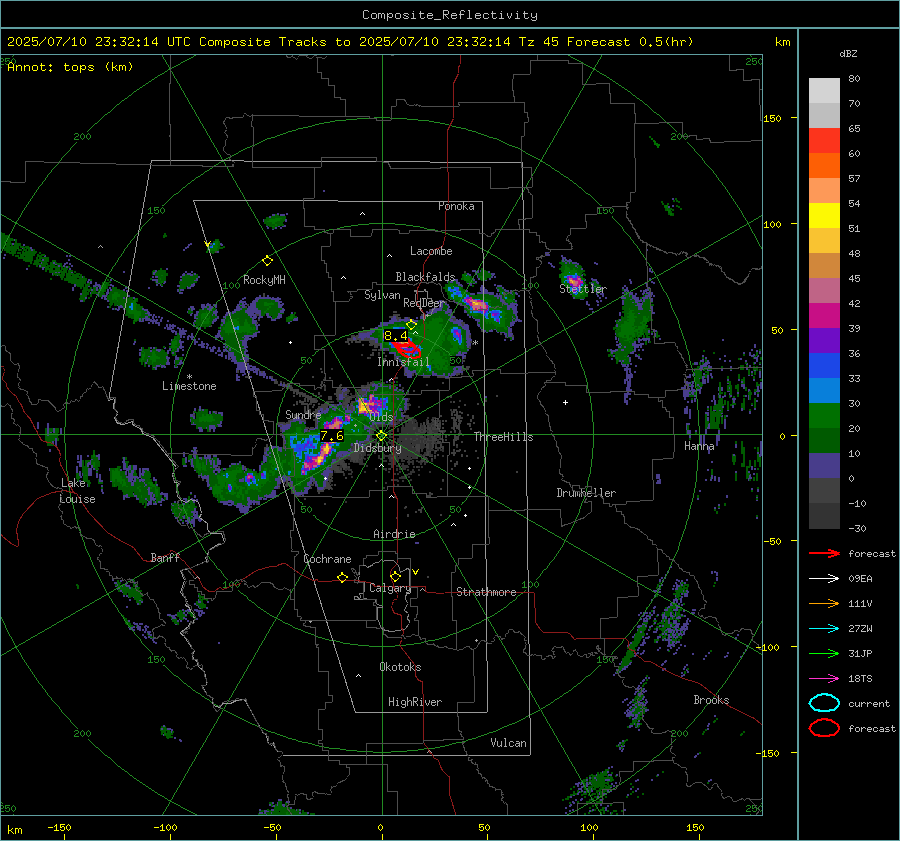Click the RockyMH label
The image size is (900, 841).
pos(264,280)
